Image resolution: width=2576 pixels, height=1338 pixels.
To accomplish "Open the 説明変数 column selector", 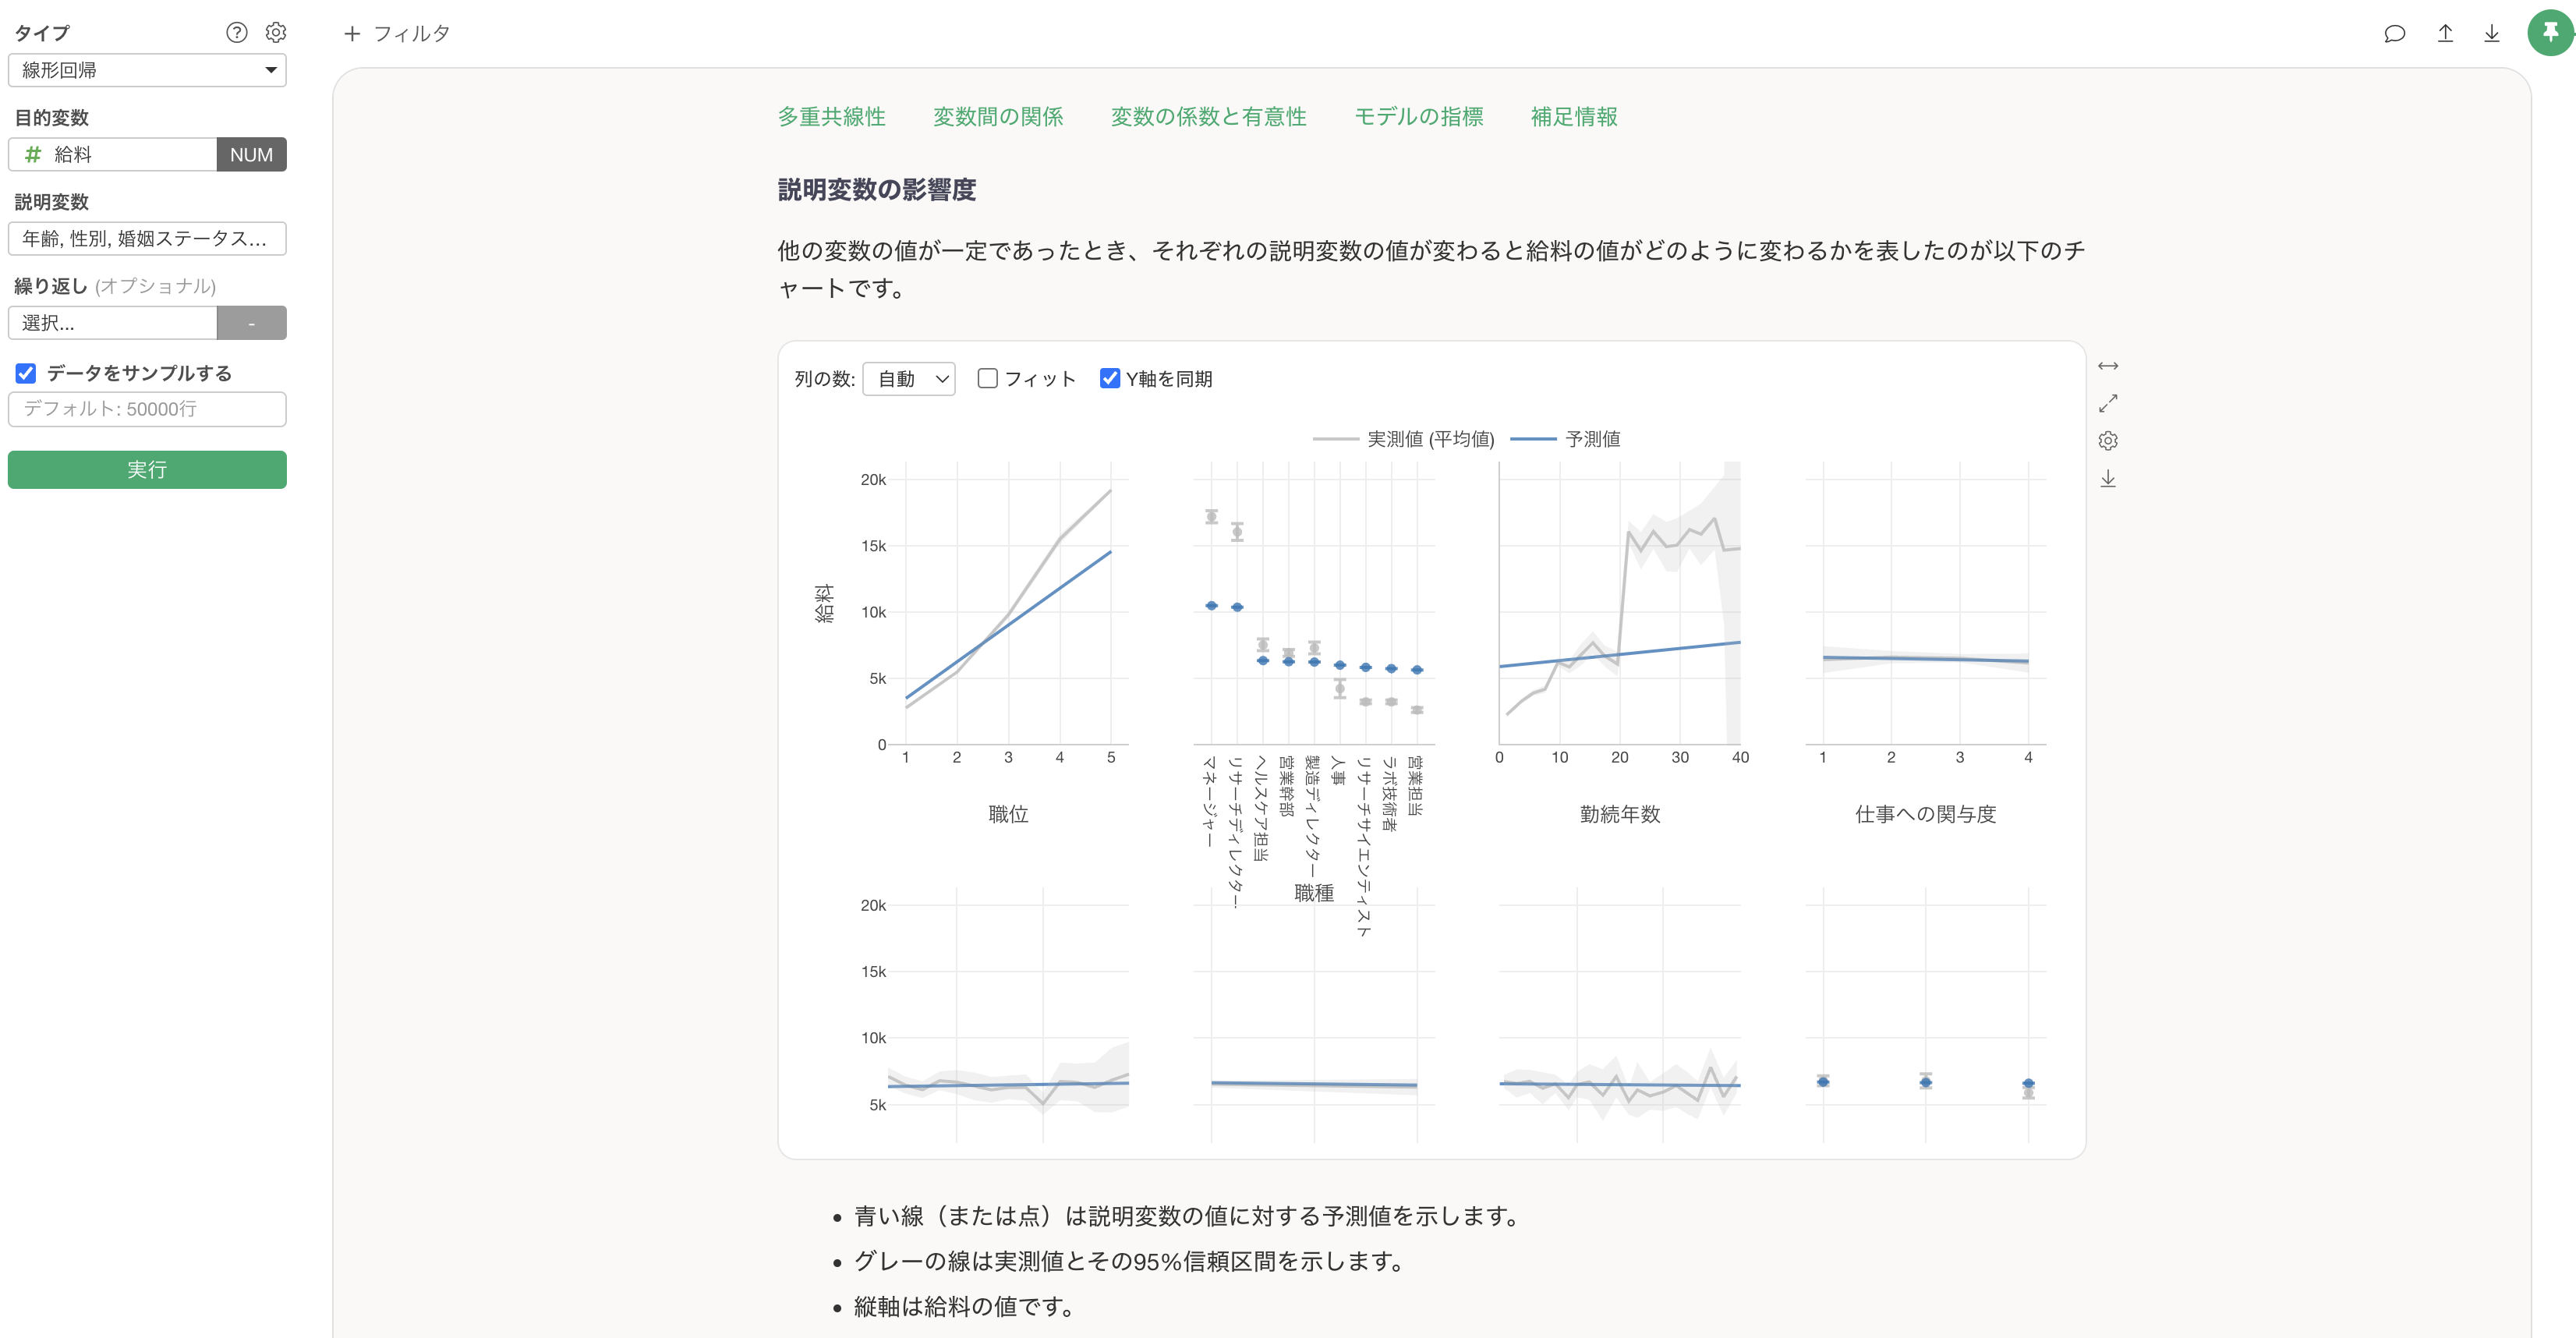I will tap(147, 239).
